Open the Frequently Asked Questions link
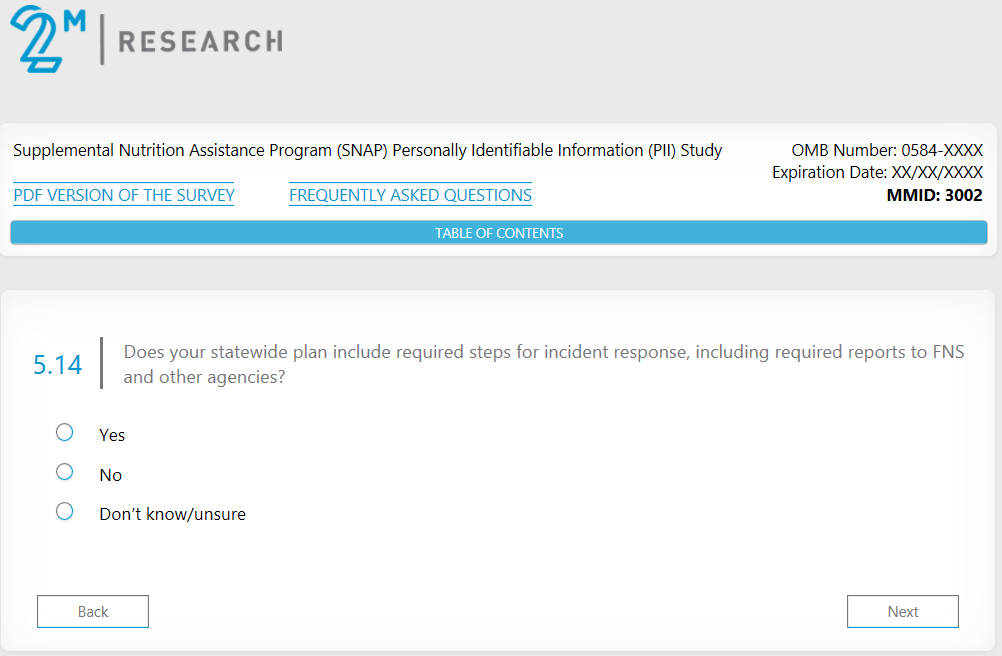Image resolution: width=1002 pixels, height=656 pixels. tap(410, 195)
